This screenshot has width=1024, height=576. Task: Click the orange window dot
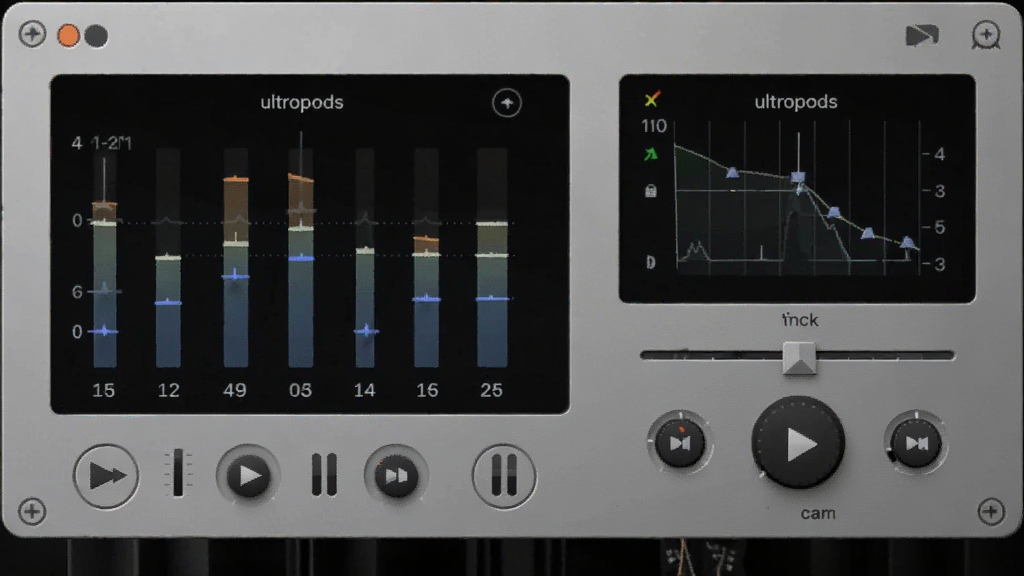click(x=69, y=35)
